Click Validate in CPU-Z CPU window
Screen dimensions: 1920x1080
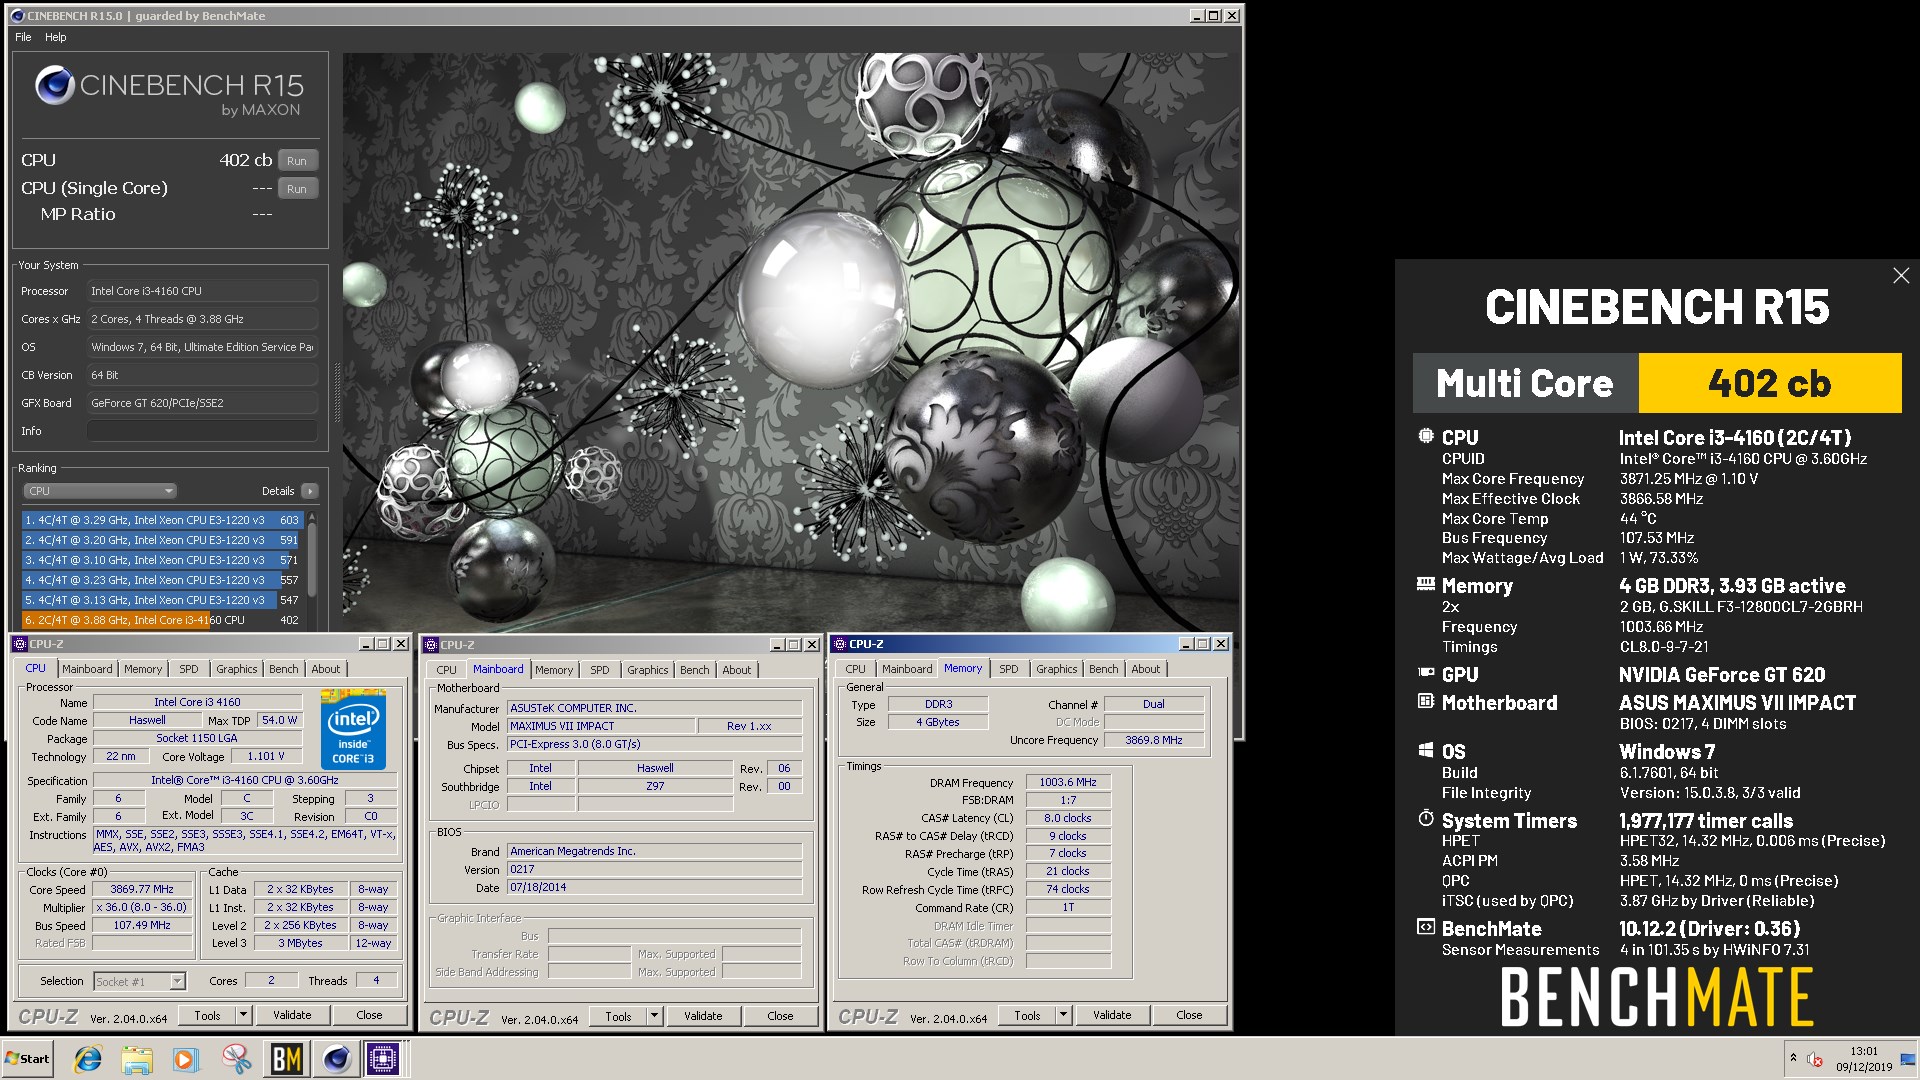292,1015
